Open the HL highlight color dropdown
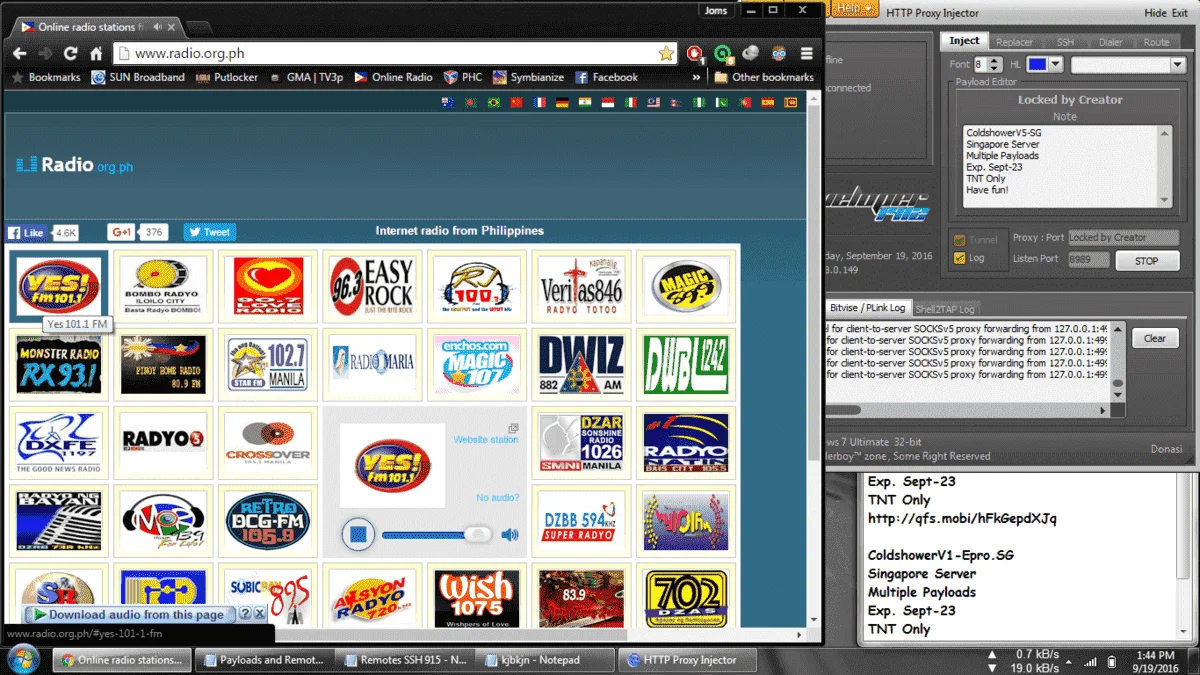Image resolution: width=1200 pixels, height=675 pixels. [1055, 64]
